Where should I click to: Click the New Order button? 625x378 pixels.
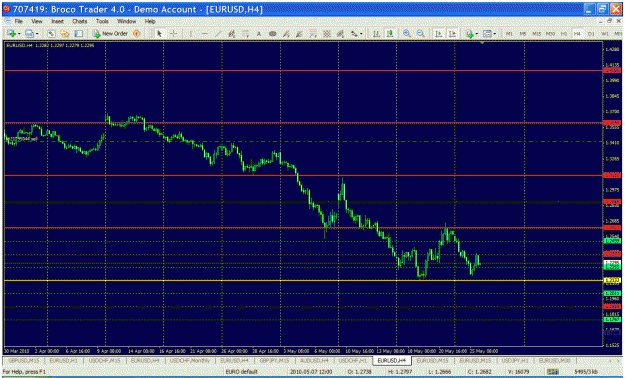110,34
